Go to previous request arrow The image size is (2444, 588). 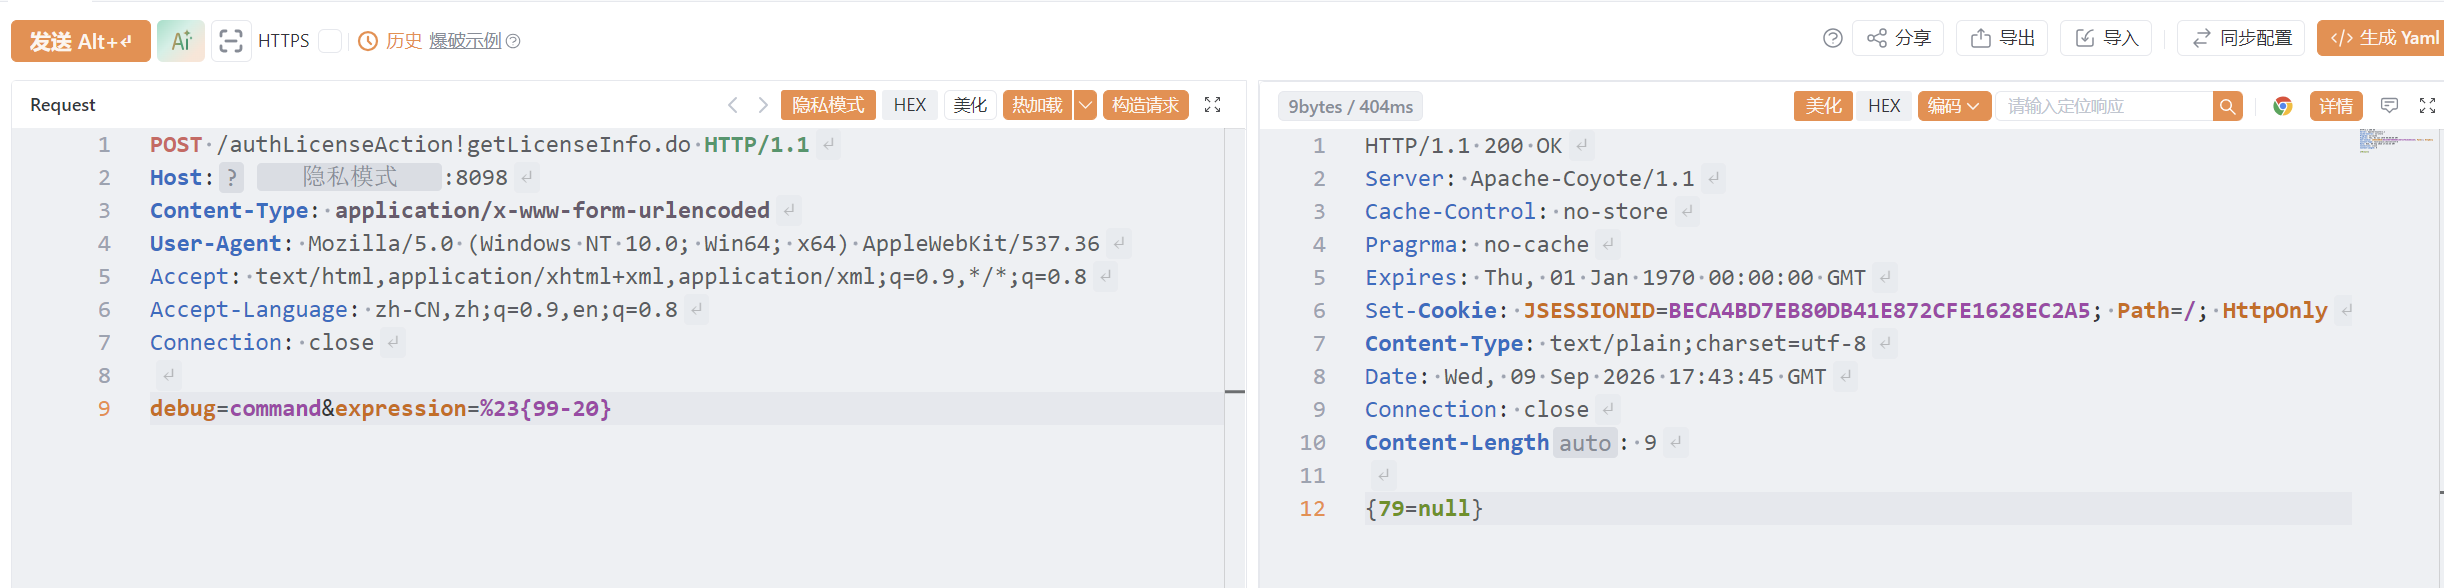pos(733,105)
